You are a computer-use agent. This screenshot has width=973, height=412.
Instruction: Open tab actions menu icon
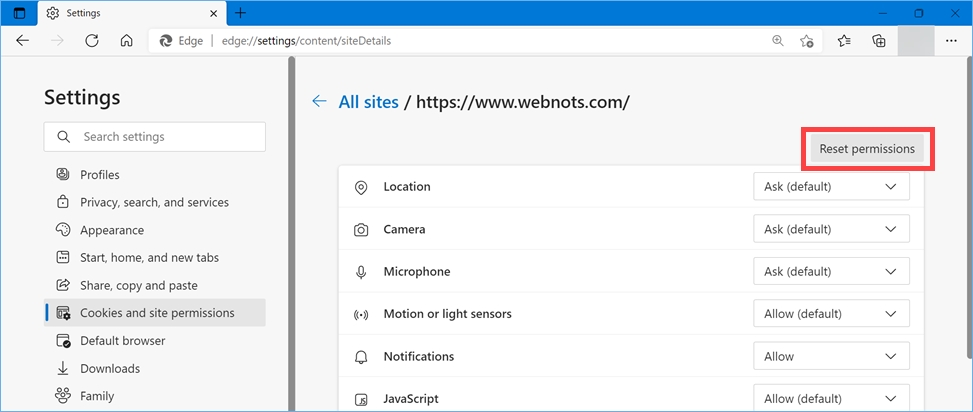click(x=19, y=14)
